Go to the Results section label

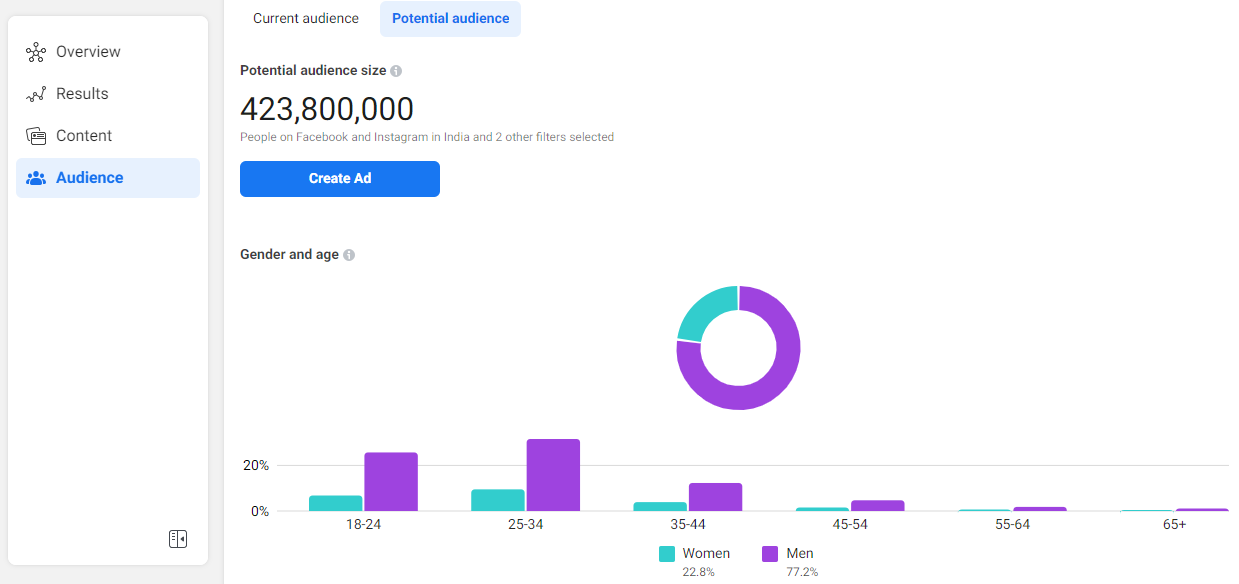[82, 94]
